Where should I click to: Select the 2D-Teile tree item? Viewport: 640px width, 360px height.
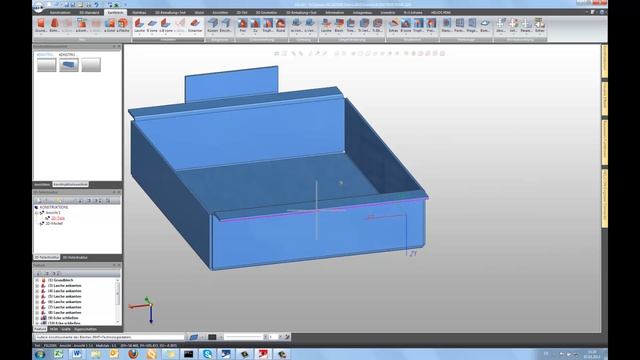click(x=58, y=218)
